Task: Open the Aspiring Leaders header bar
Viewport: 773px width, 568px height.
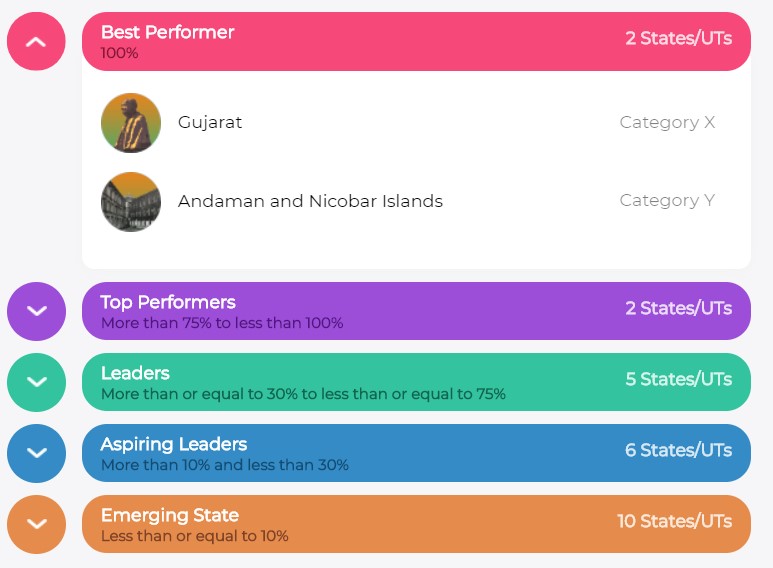Action: pyautogui.click(x=416, y=453)
